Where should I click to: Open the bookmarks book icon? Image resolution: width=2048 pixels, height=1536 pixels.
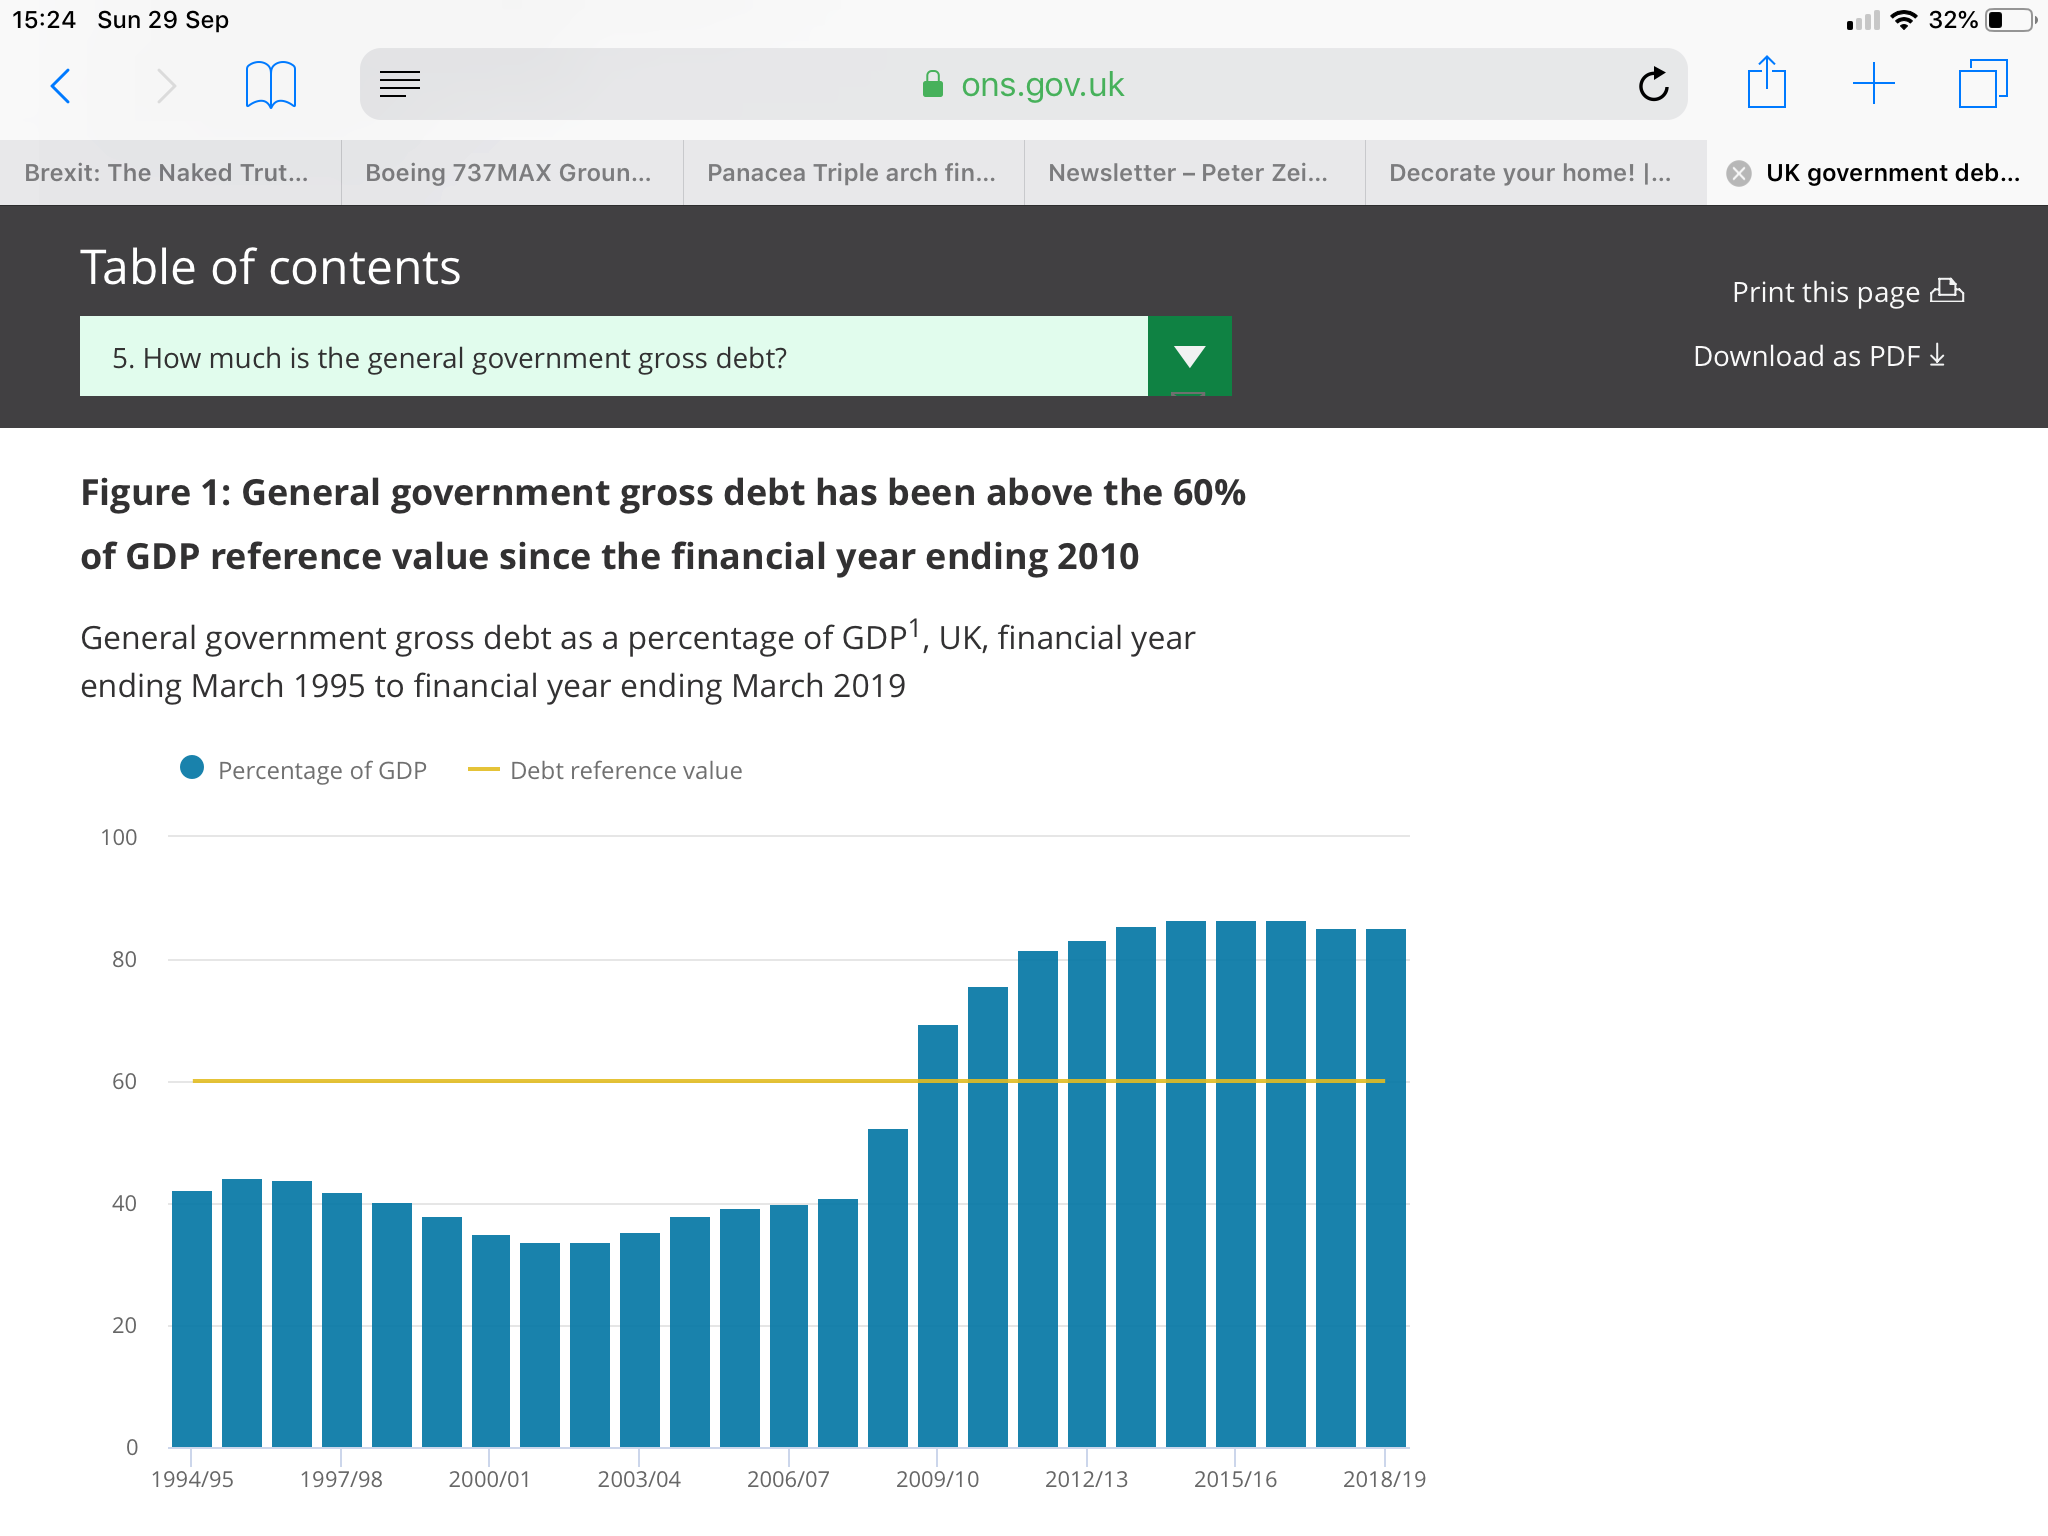click(x=270, y=86)
